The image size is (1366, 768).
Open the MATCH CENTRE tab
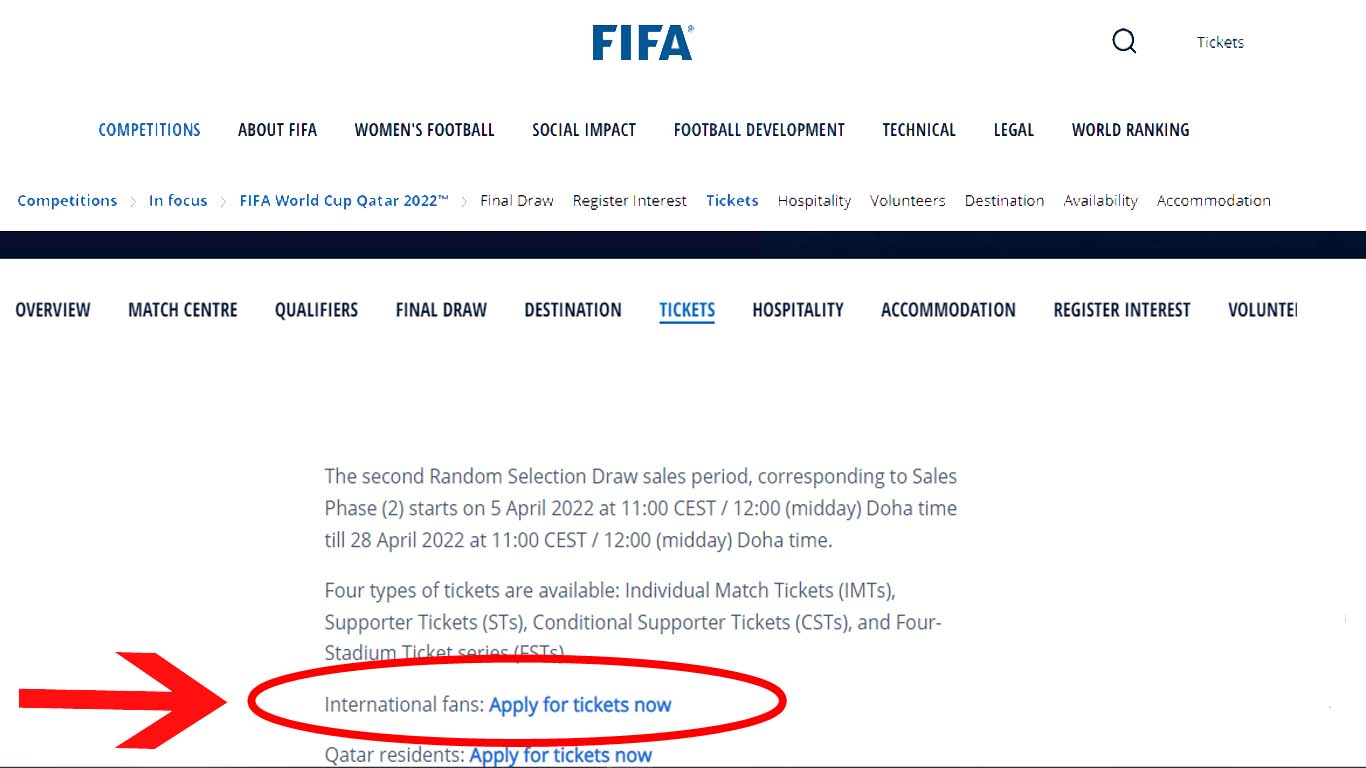182,310
